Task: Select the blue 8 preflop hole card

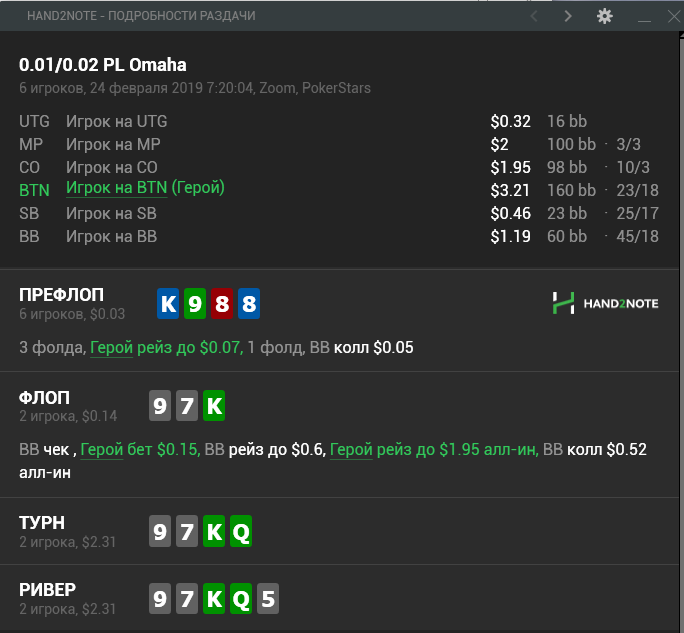Action: pyautogui.click(x=249, y=304)
